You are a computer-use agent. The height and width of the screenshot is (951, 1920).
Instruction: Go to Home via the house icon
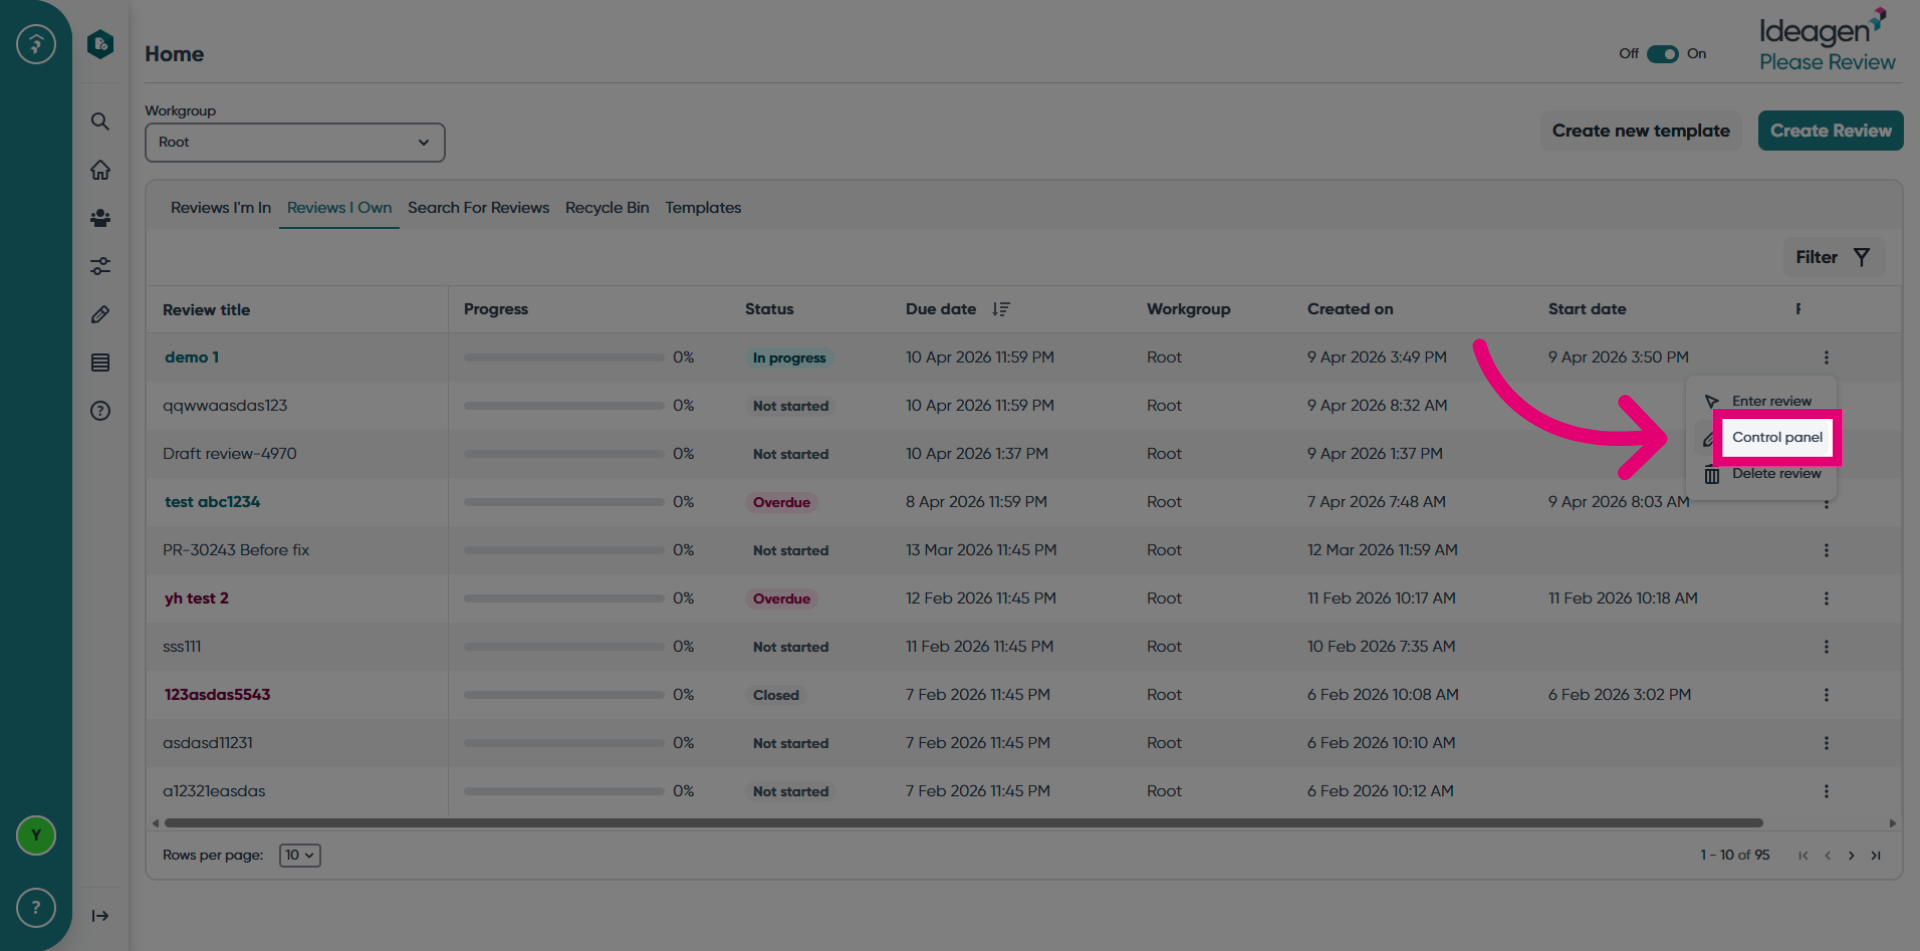pos(100,170)
